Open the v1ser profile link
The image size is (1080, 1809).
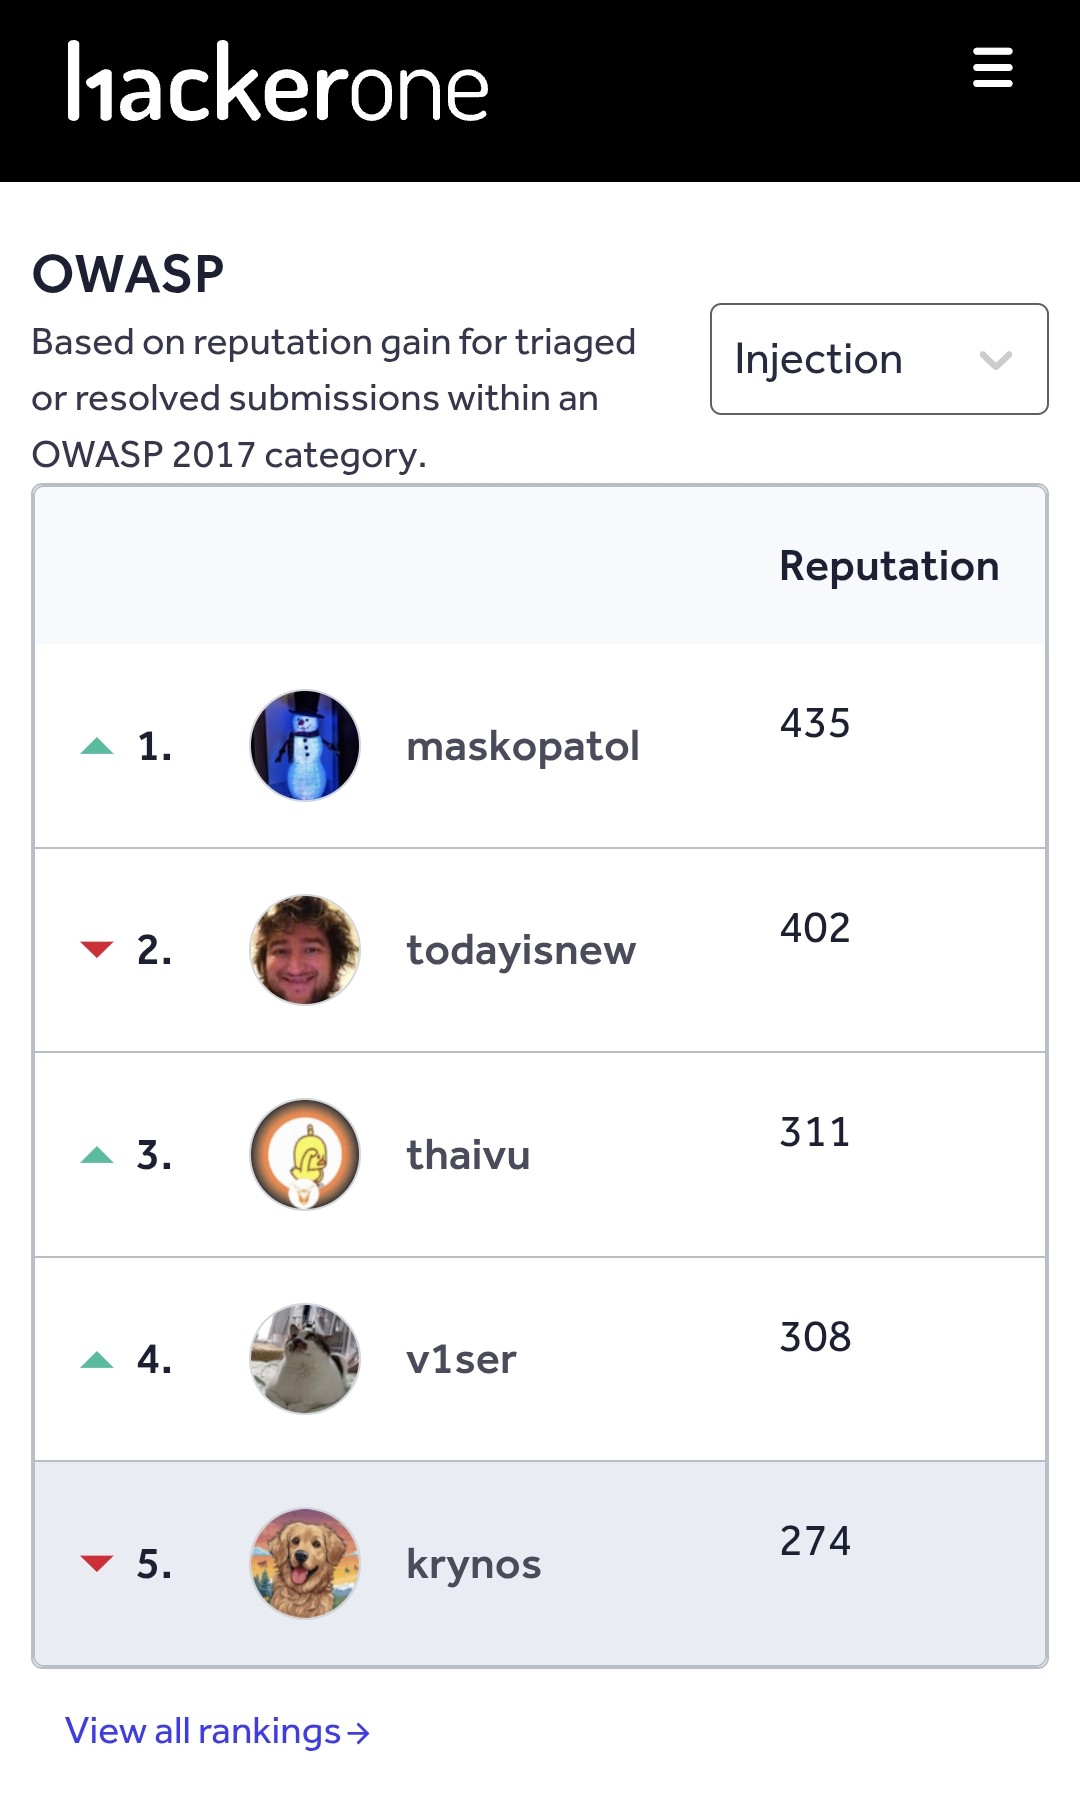tap(461, 1360)
